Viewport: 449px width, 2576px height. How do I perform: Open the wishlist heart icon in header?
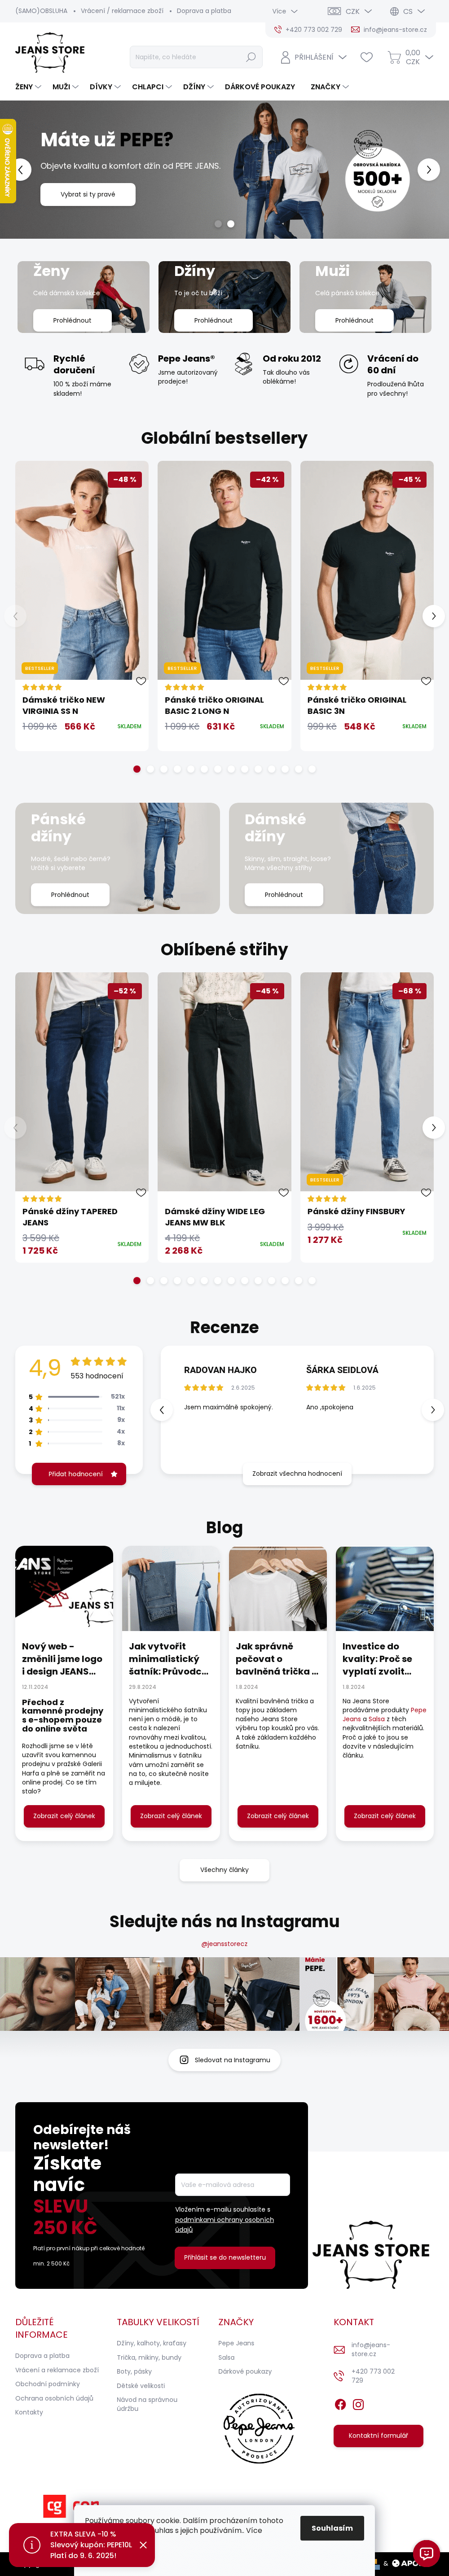pos(366,57)
